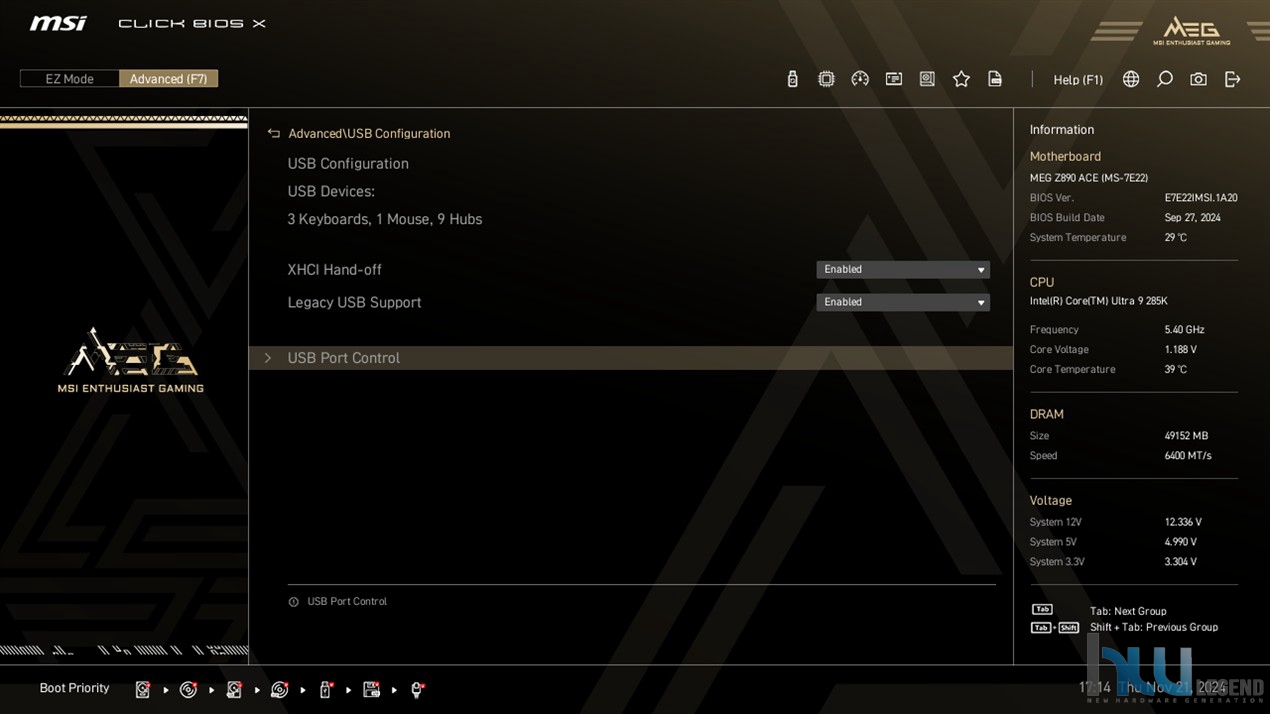Click the info icon beside the USB Port Control description

click(x=293, y=602)
